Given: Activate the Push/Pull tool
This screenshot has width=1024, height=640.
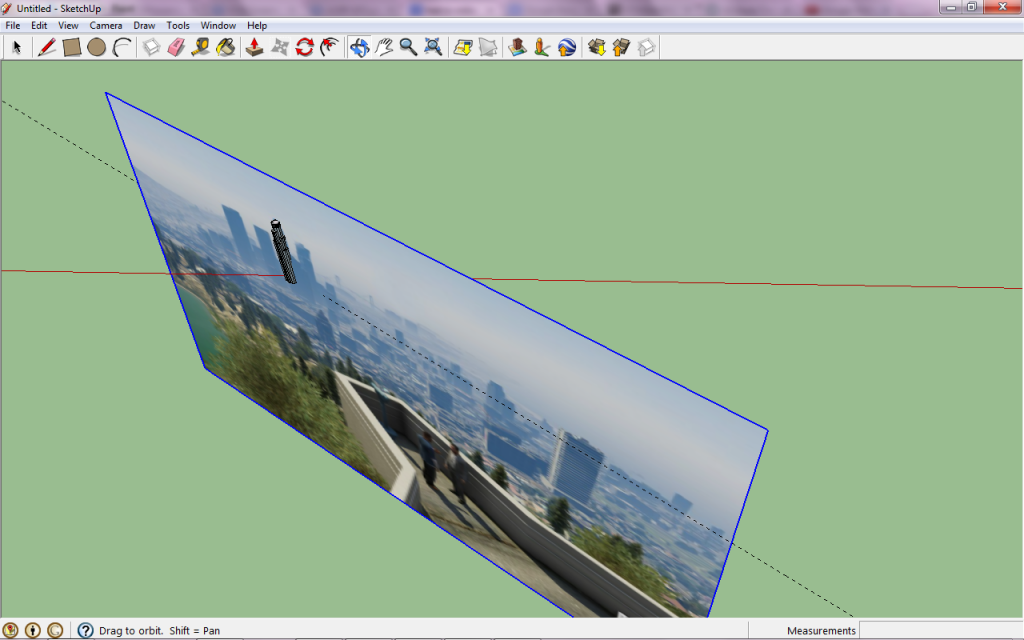Looking at the screenshot, I should pyautogui.click(x=254, y=47).
